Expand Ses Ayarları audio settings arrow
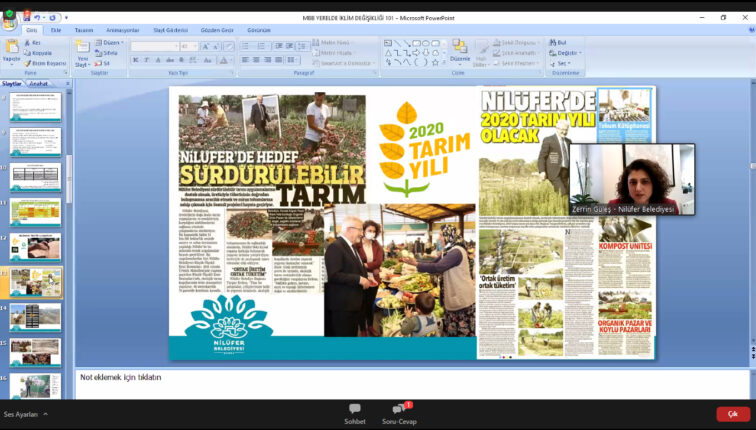Viewport: 756px width, 430px height. tap(45, 414)
